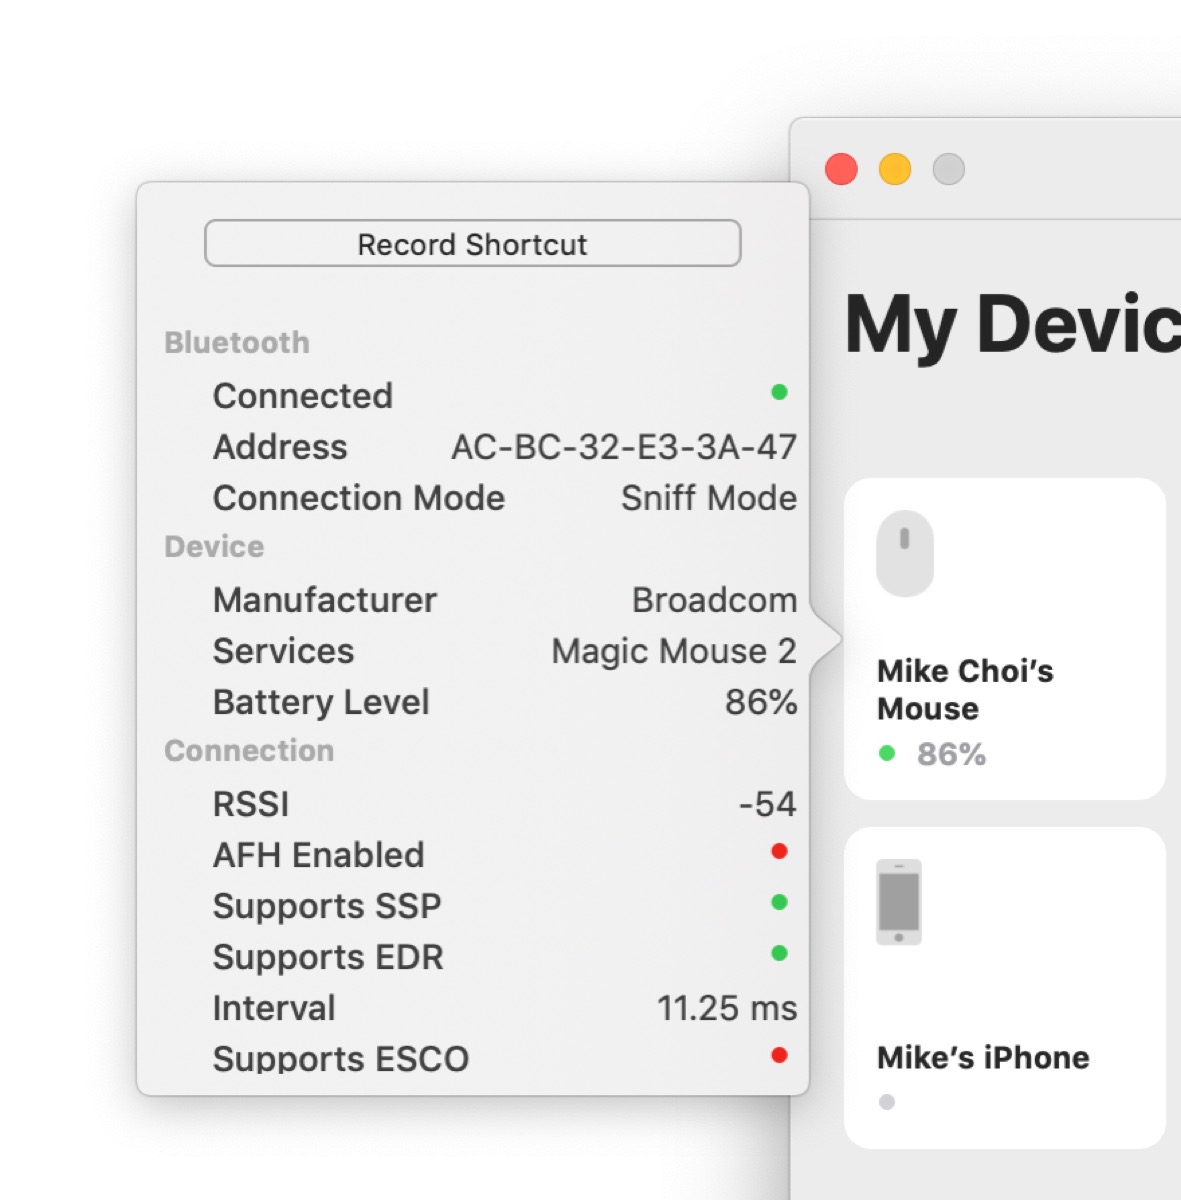
Task: Click the Magic Mouse device icon
Action: (x=904, y=553)
